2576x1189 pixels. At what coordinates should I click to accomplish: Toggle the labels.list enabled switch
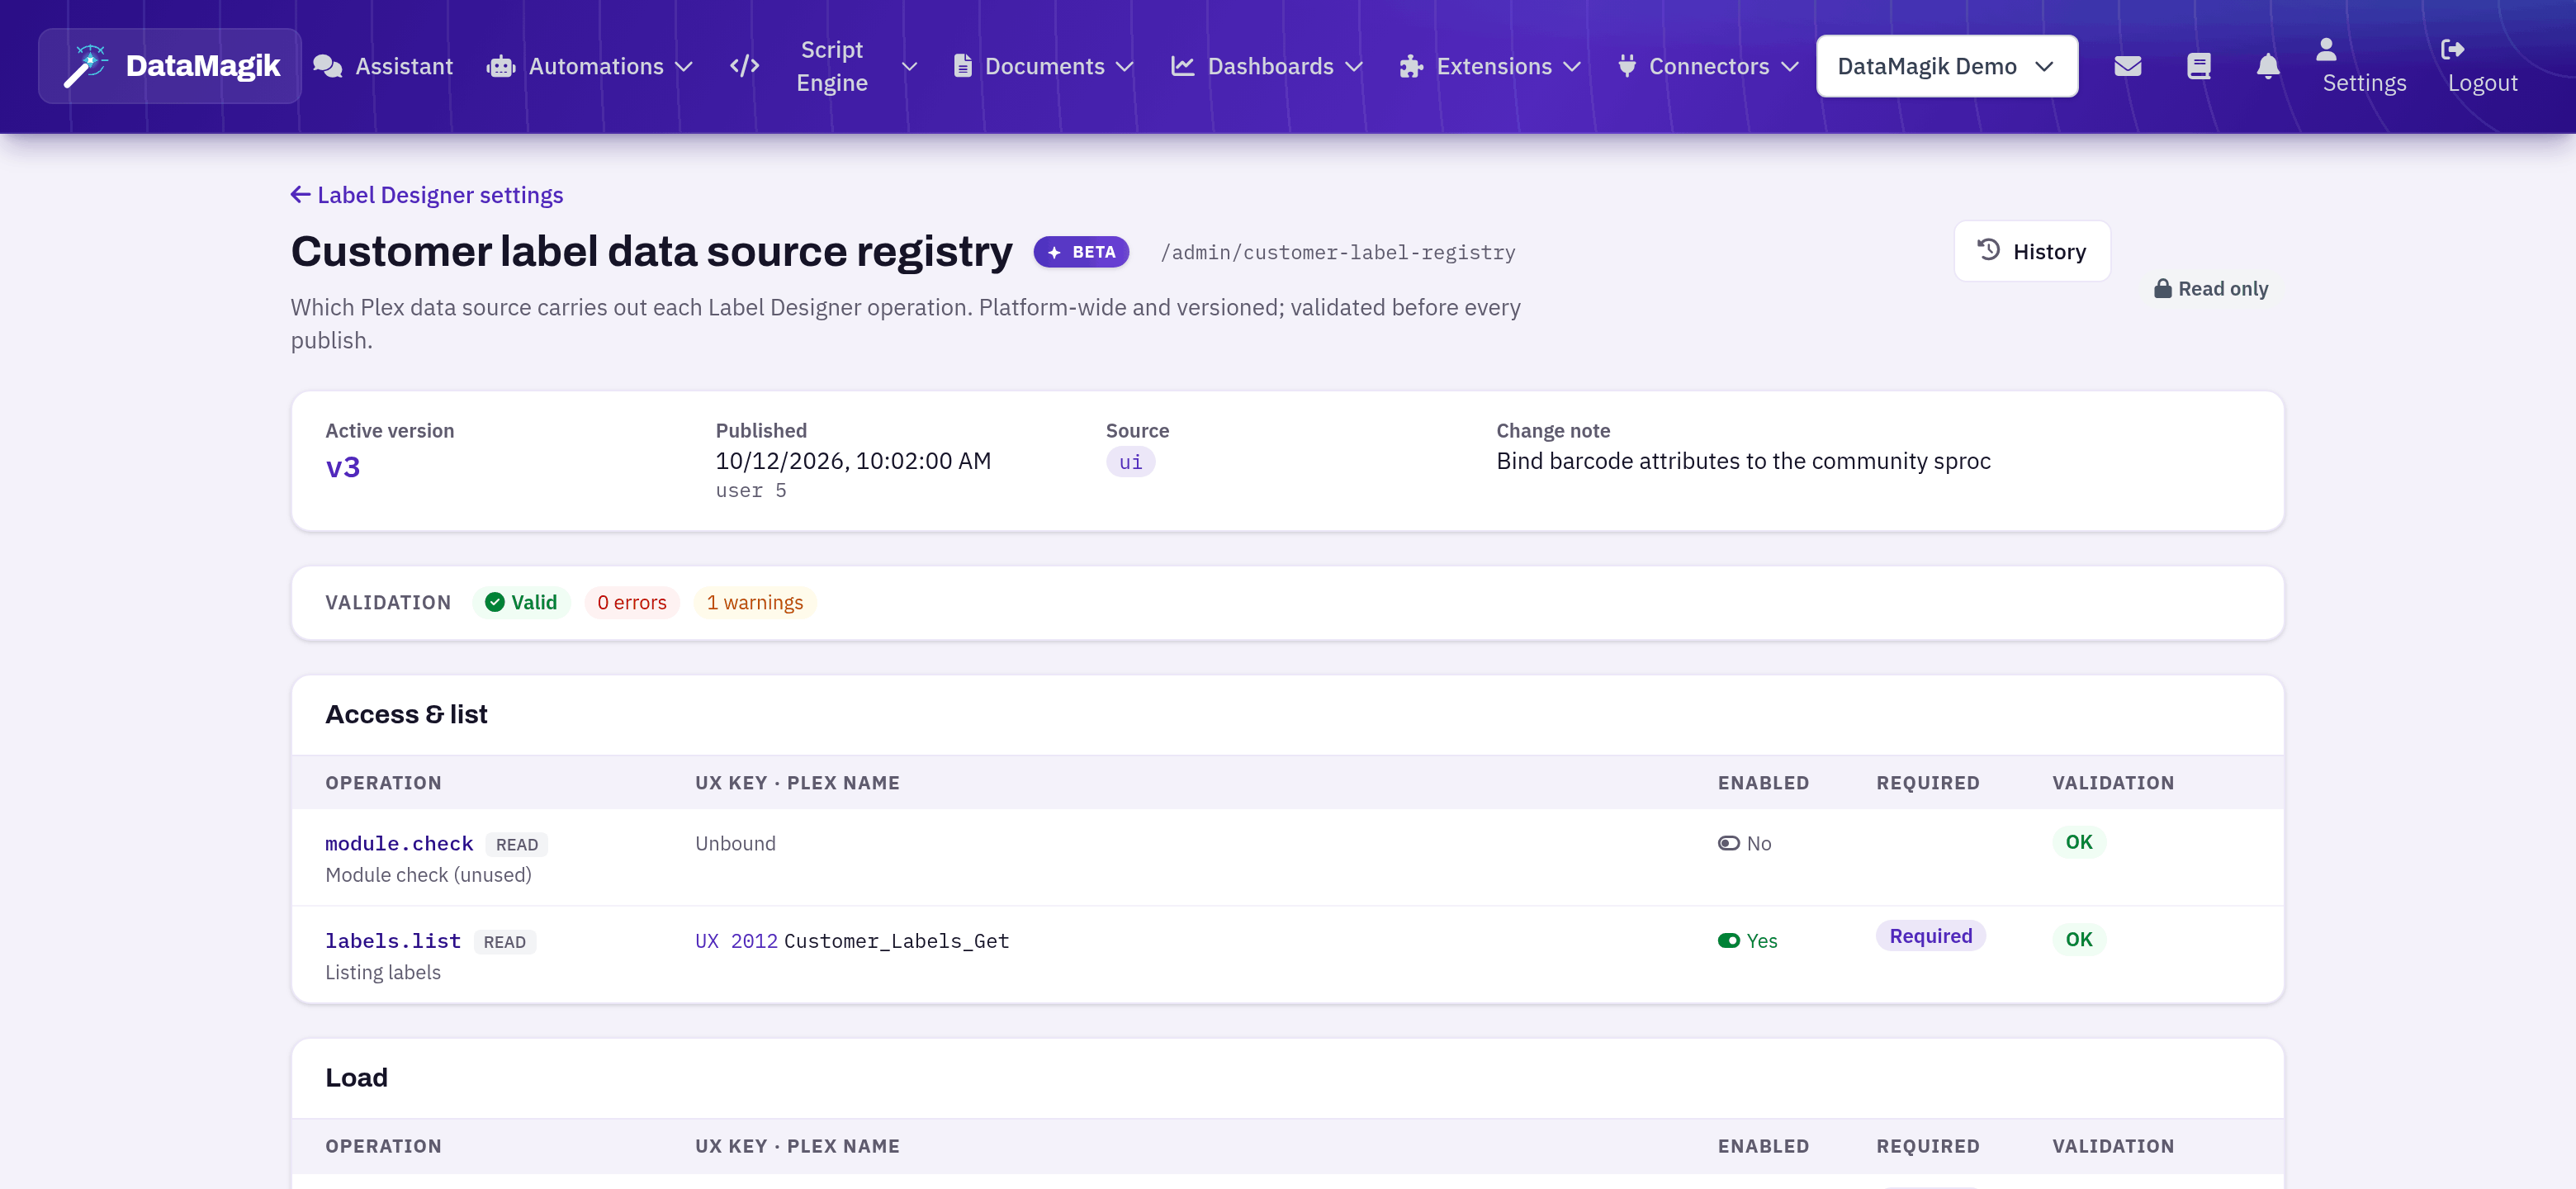(x=1728, y=940)
